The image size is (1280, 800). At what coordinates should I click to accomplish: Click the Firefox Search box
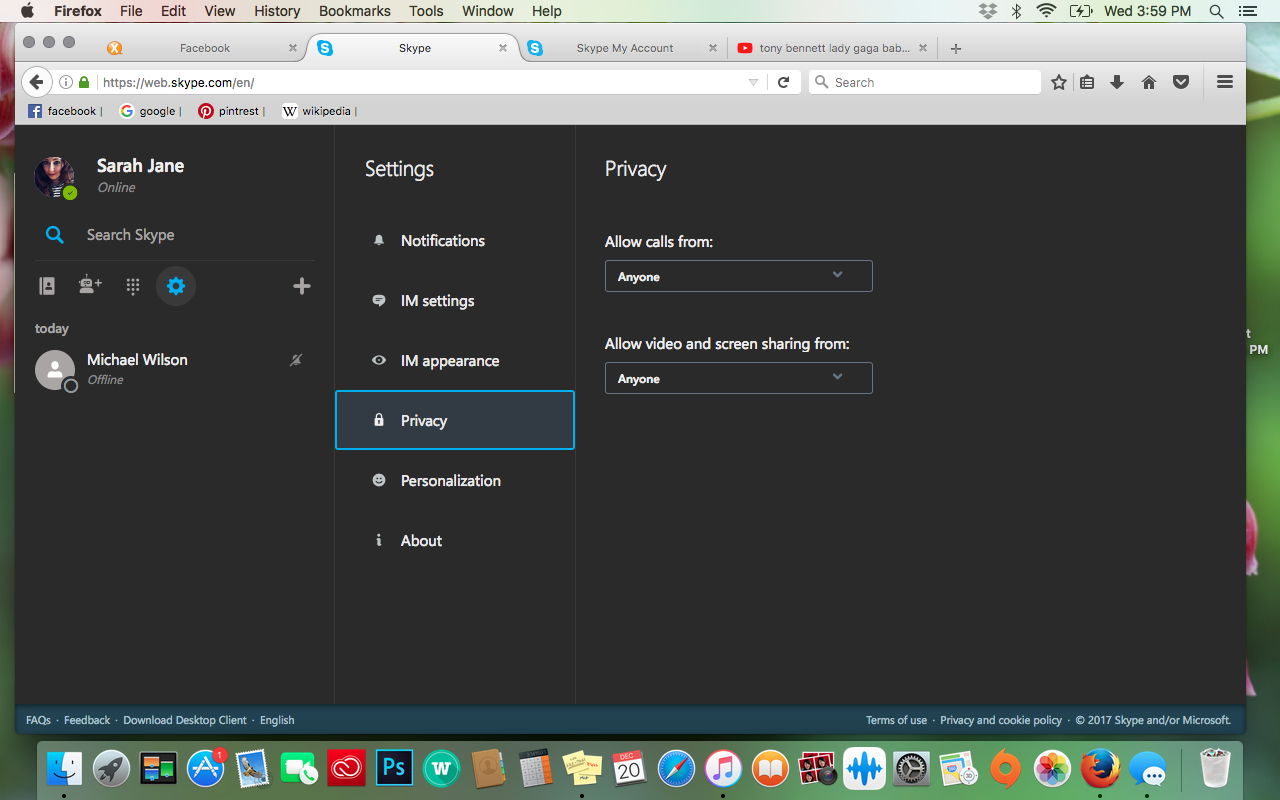pos(924,82)
